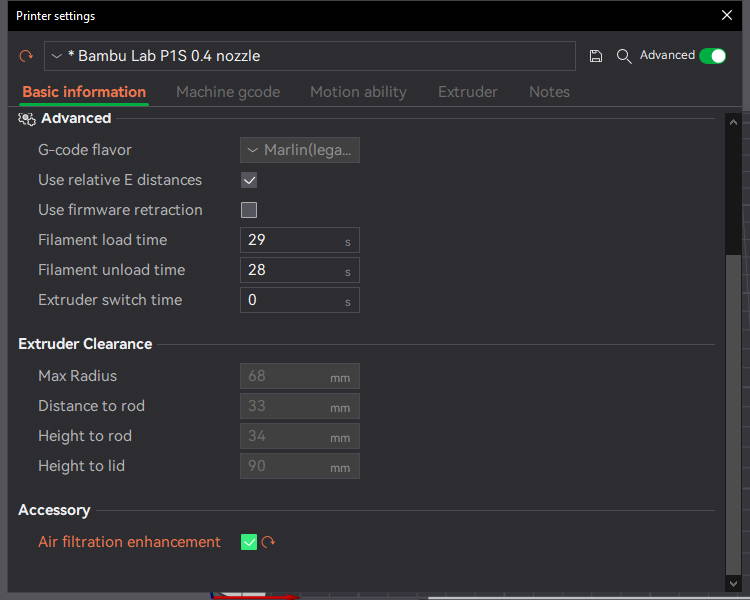
Task: Click the Filament load time field
Action: 300,240
